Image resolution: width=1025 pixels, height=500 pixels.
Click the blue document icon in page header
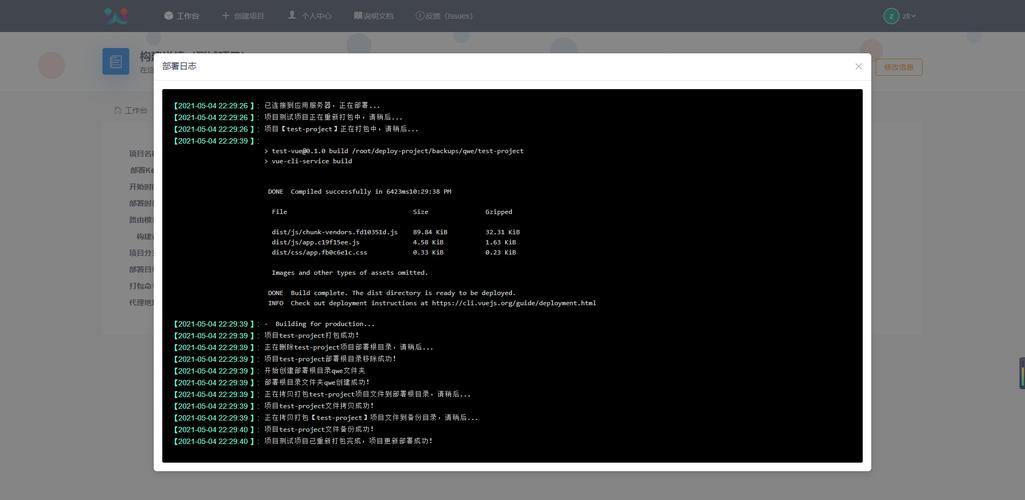116,62
